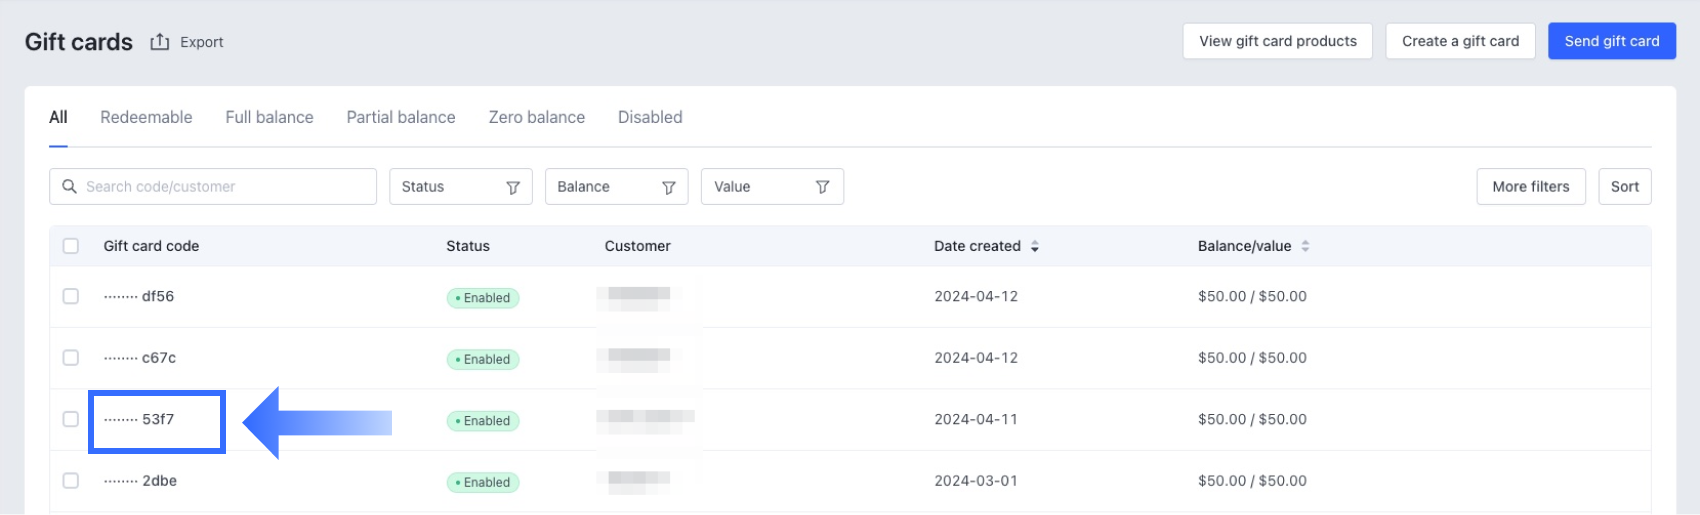Open gift card code ending c67c

click(158, 358)
